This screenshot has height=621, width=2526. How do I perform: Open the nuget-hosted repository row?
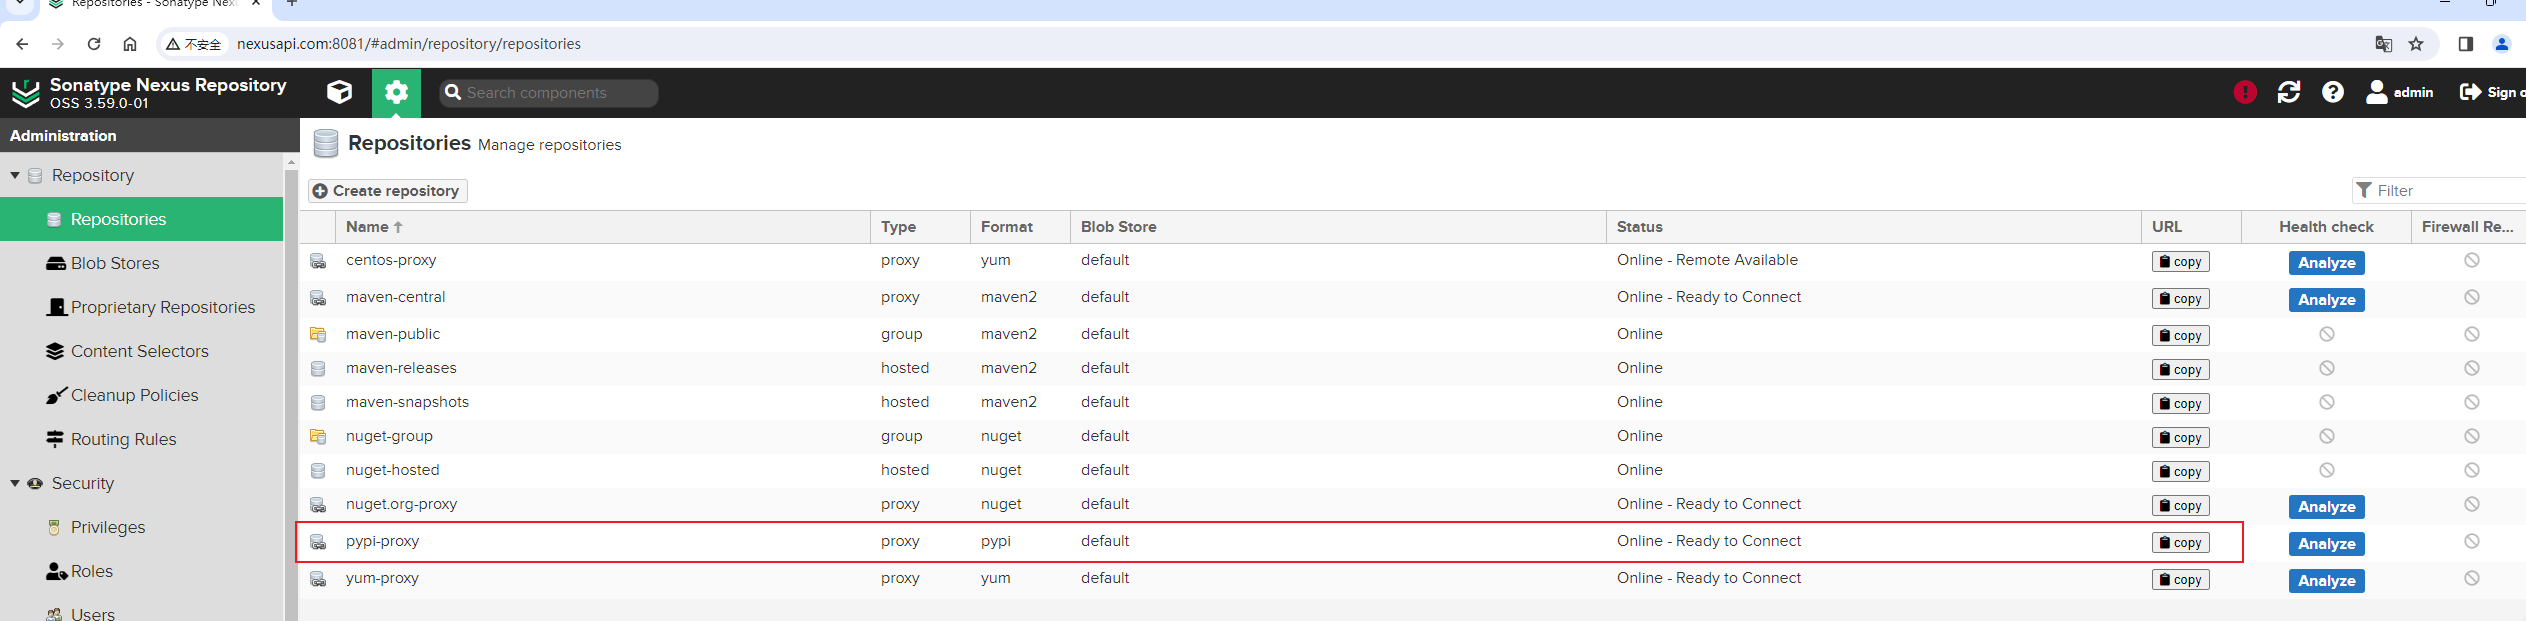coord(1412,470)
